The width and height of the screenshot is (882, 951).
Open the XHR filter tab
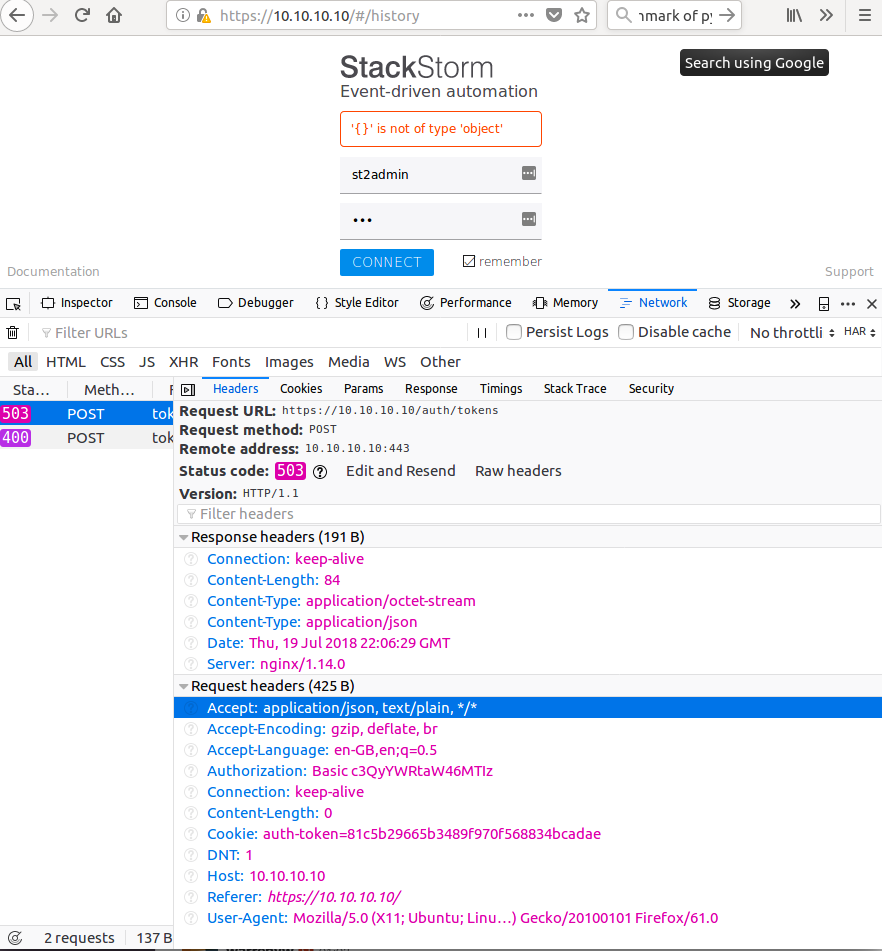tap(182, 361)
